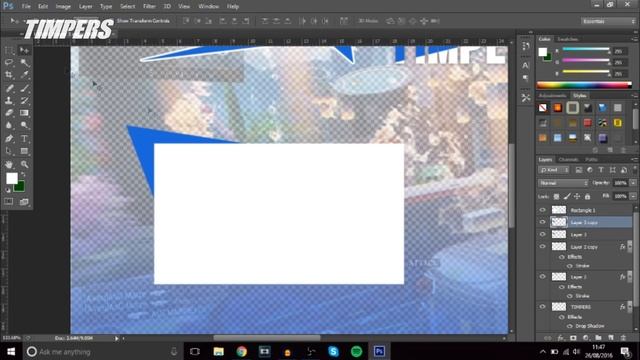Open the layer filter Kind dropdown
This screenshot has width=640, height=360.
(554, 170)
